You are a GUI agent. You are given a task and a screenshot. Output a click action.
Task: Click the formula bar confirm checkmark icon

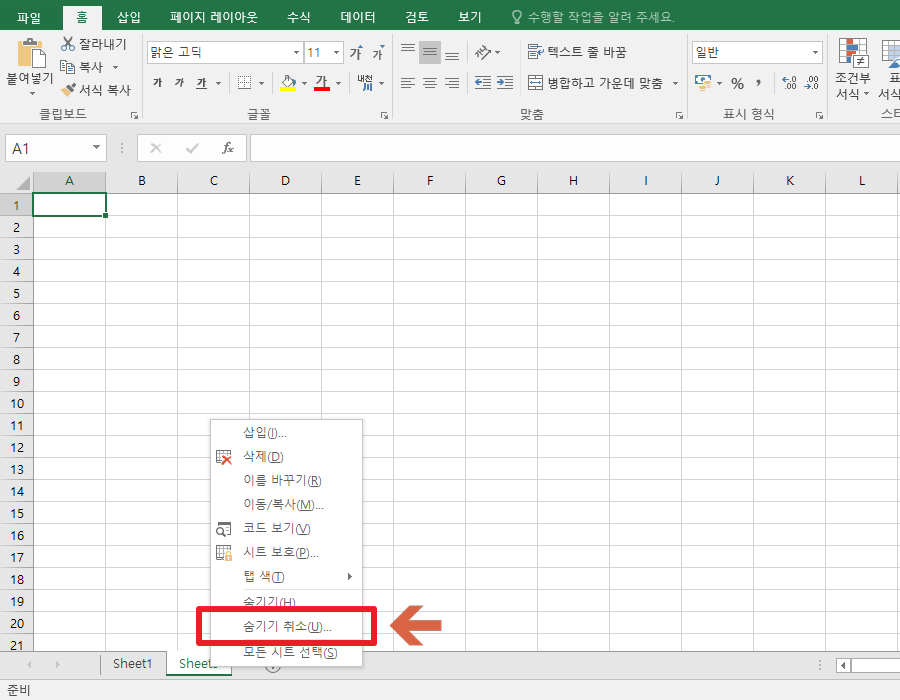[x=192, y=149]
